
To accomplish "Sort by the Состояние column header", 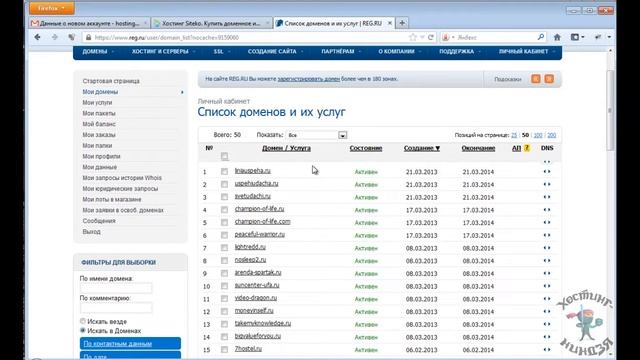I will pos(366,148).
